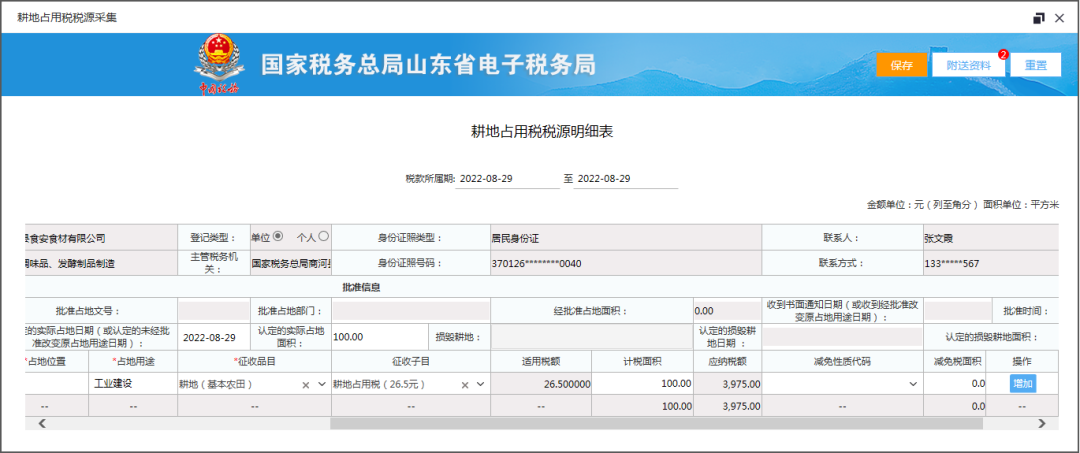Click the horizontal scrollbar thumb
This screenshot has width=1080, height=453.
tap(656, 423)
